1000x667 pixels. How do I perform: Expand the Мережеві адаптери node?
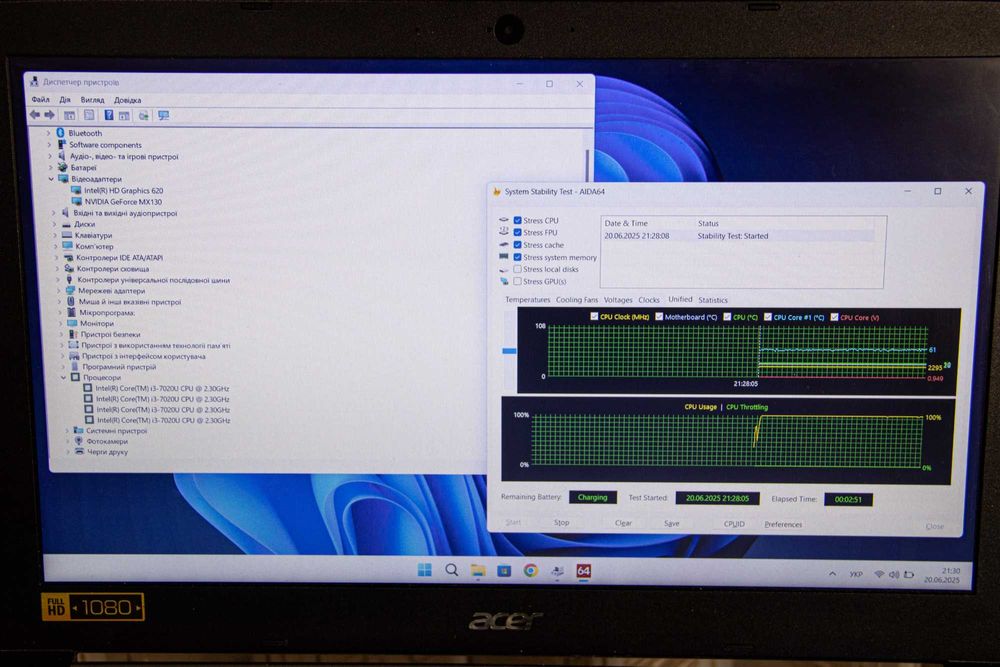point(59,291)
